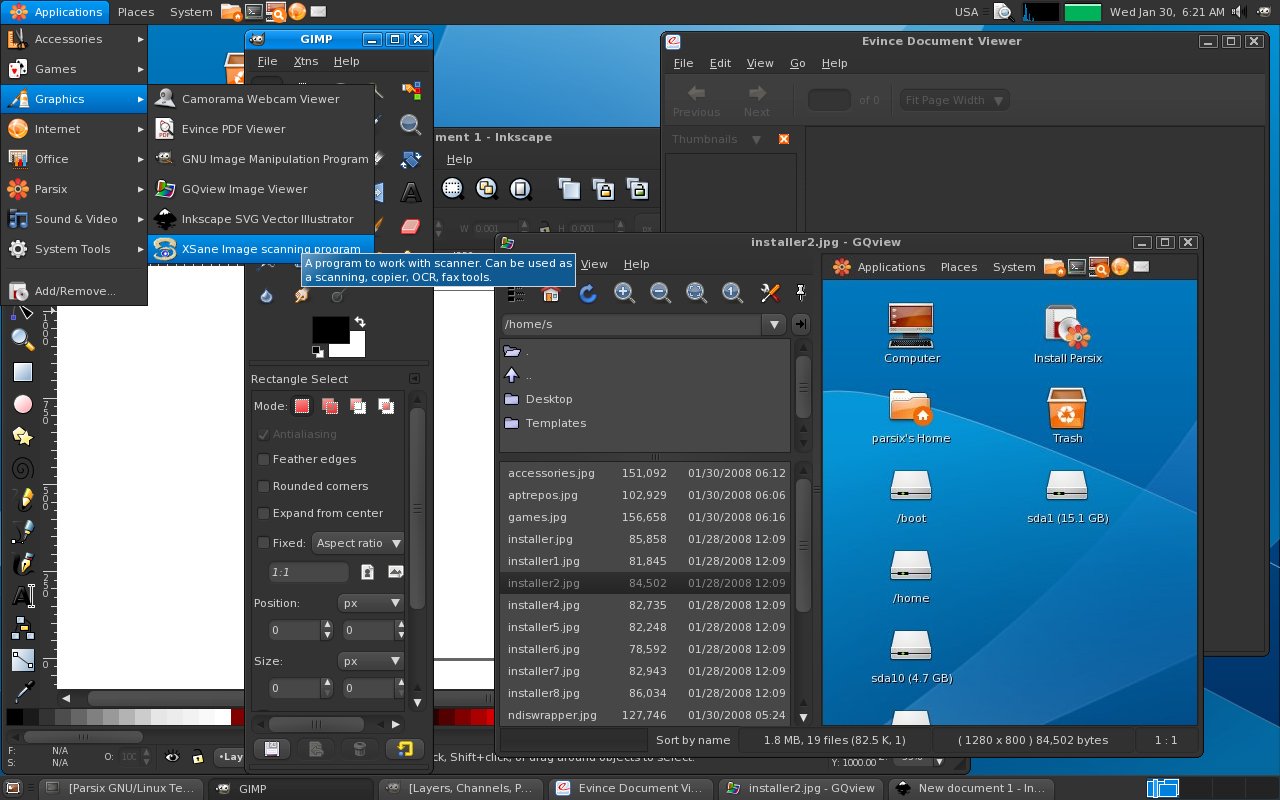This screenshot has height=800, width=1280.
Task: Click GQview Zoom 1:1 icon
Action: click(732, 293)
